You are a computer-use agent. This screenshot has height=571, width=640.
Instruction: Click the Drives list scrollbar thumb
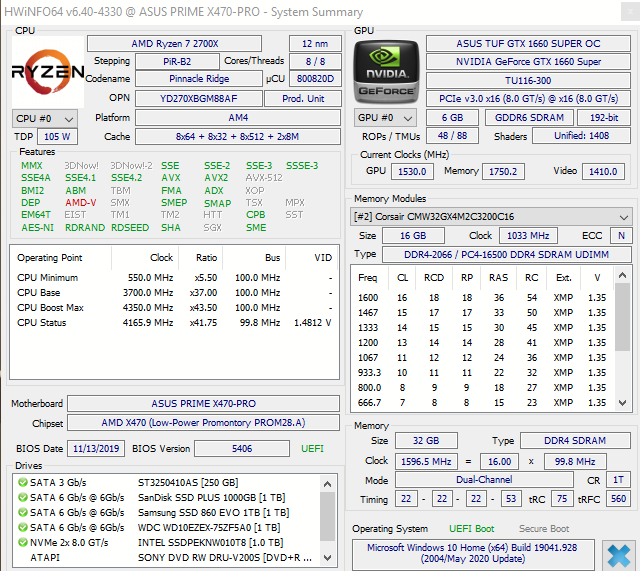pyautogui.click(x=327, y=516)
